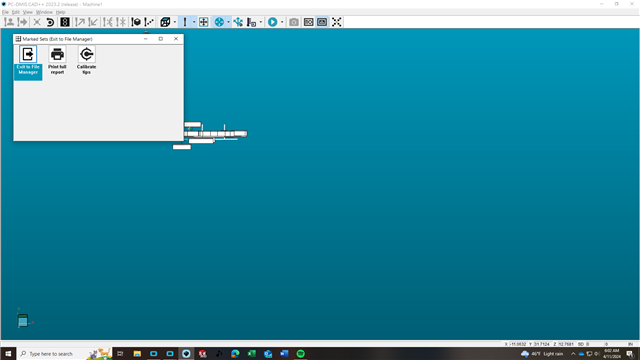Click the blue Execute play button
The image size is (640, 360).
(x=273, y=22)
